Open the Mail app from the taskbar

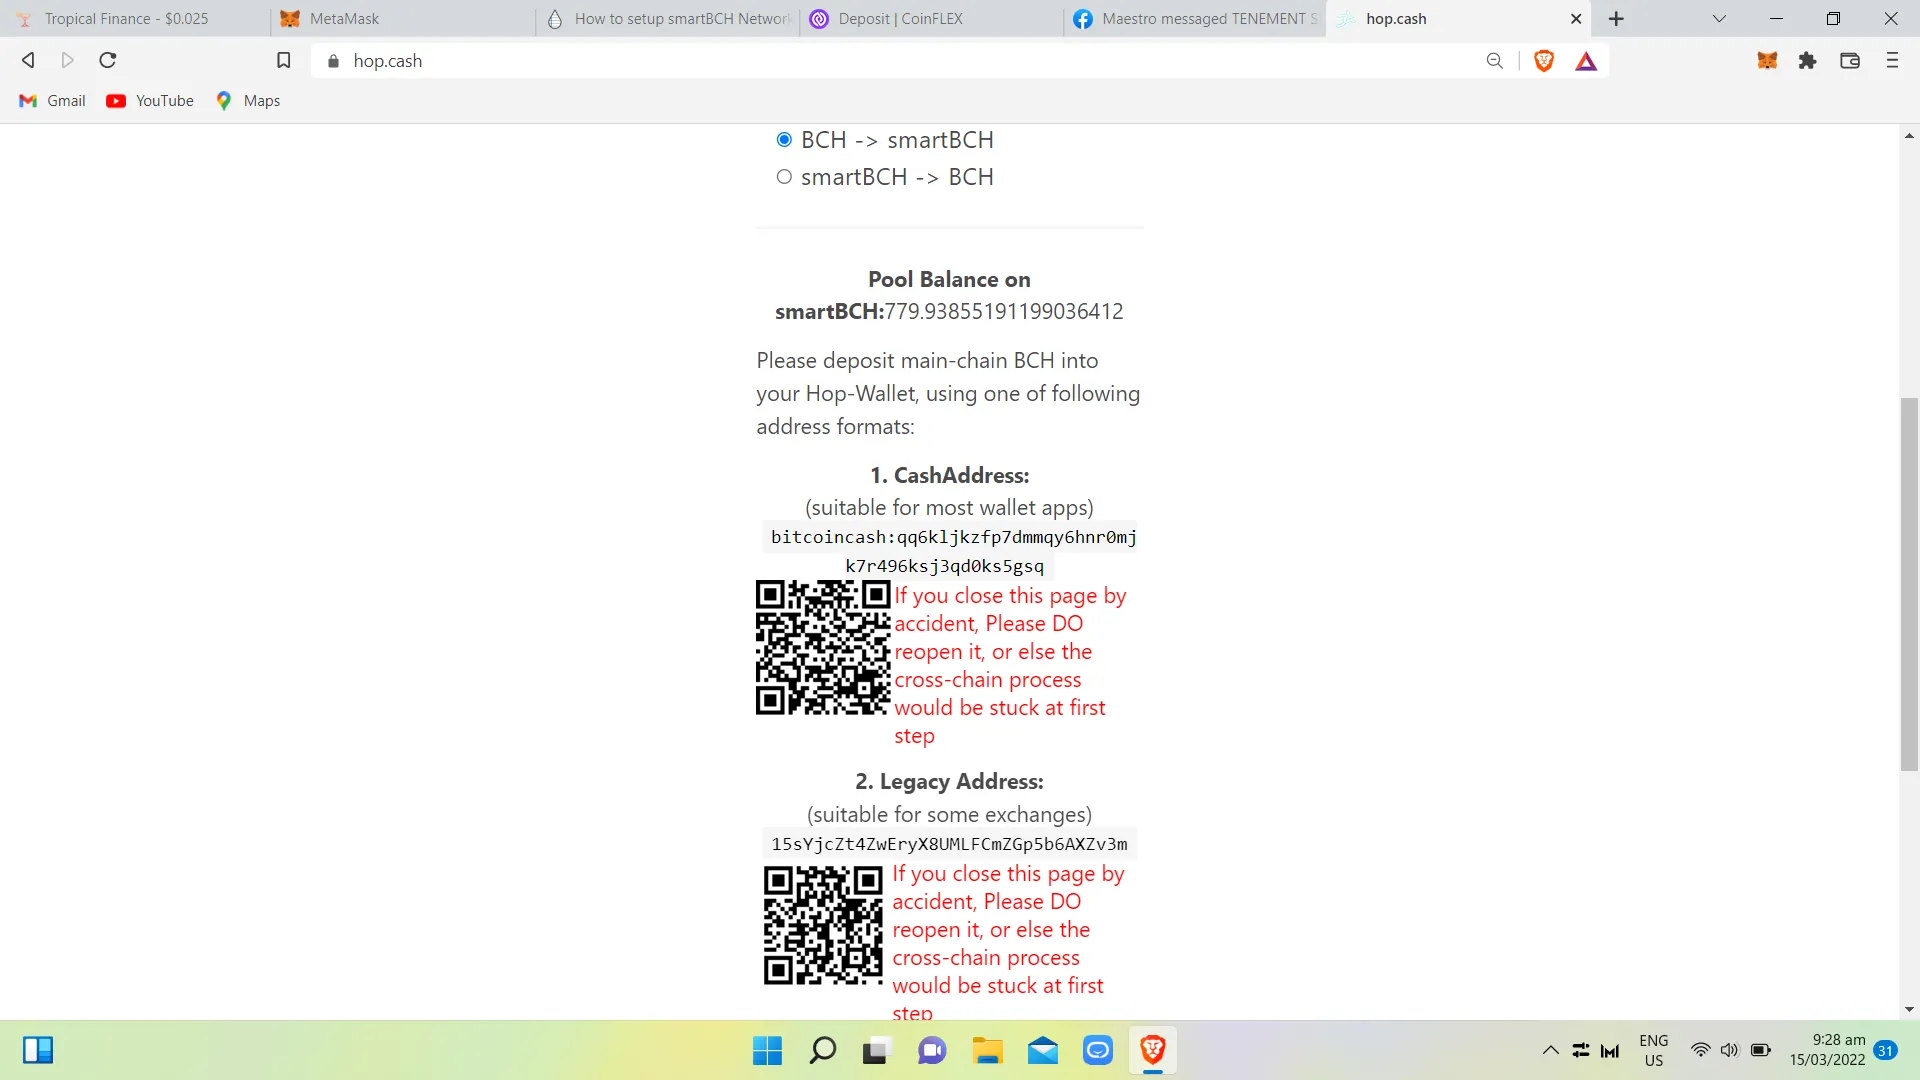(x=1042, y=1051)
